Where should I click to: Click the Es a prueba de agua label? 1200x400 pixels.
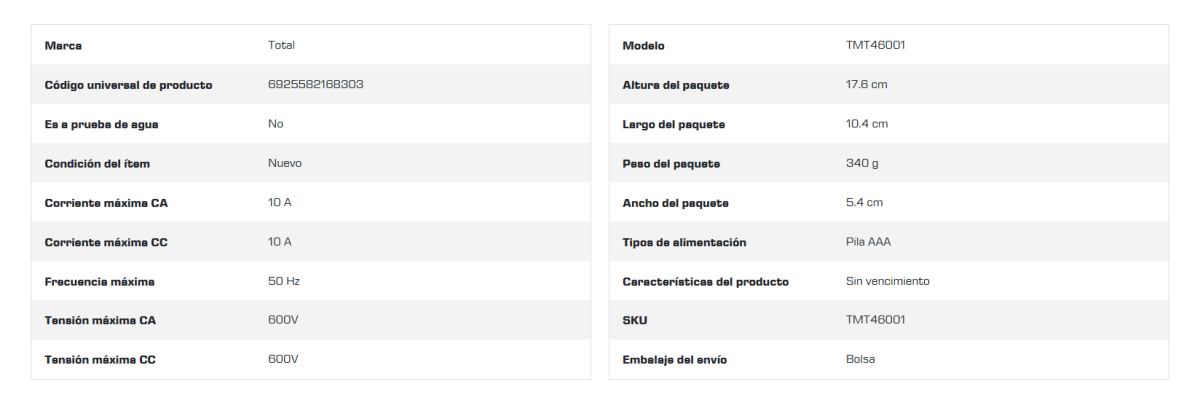(101, 124)
